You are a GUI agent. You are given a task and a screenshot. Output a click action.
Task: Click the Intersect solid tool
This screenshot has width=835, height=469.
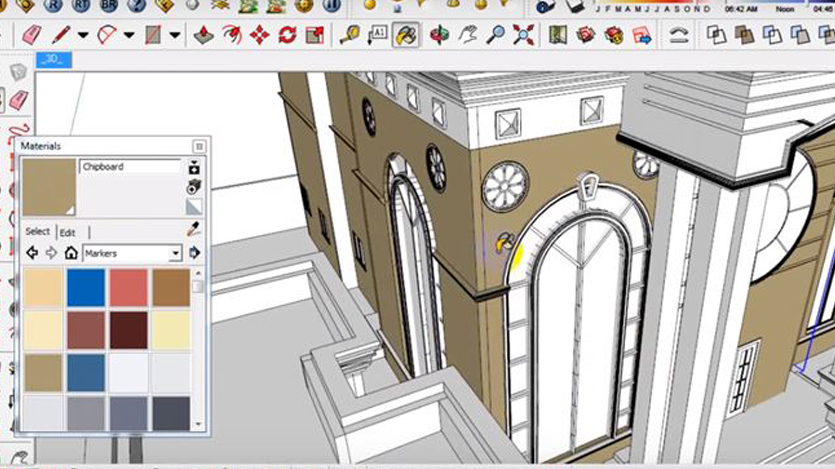(x=744, y=35)
